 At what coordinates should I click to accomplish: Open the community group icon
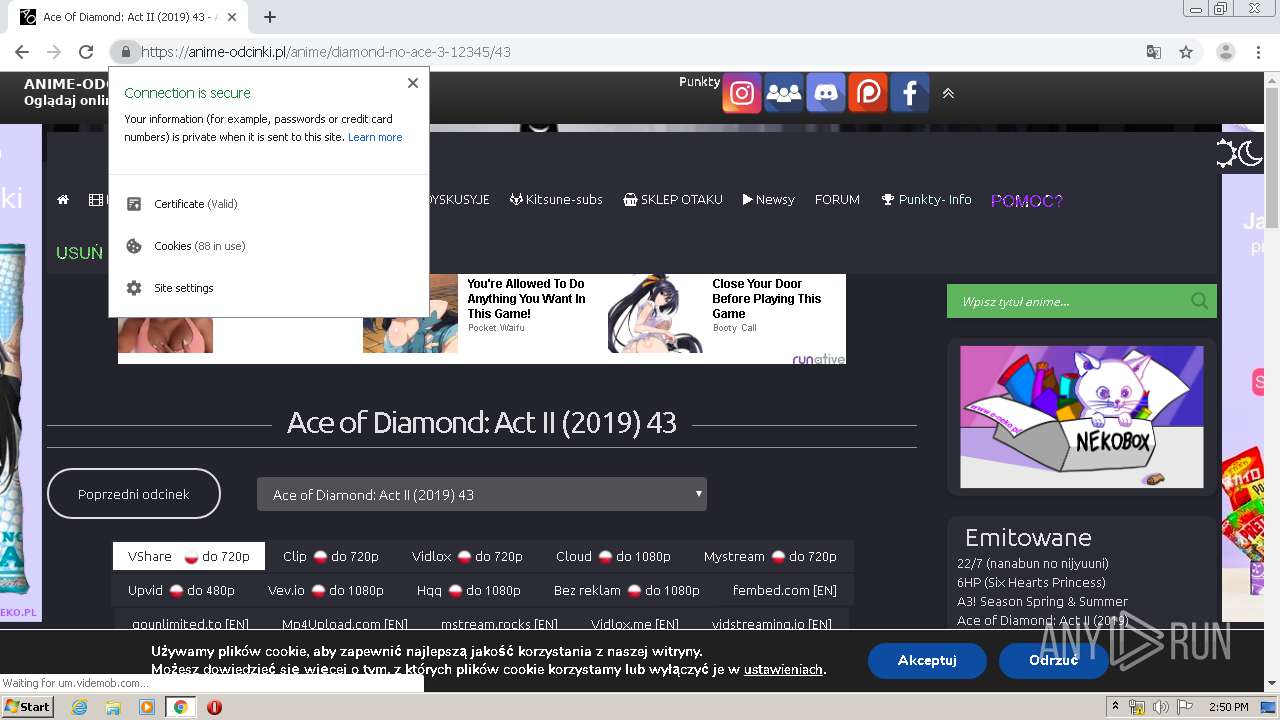click(783, 93)
